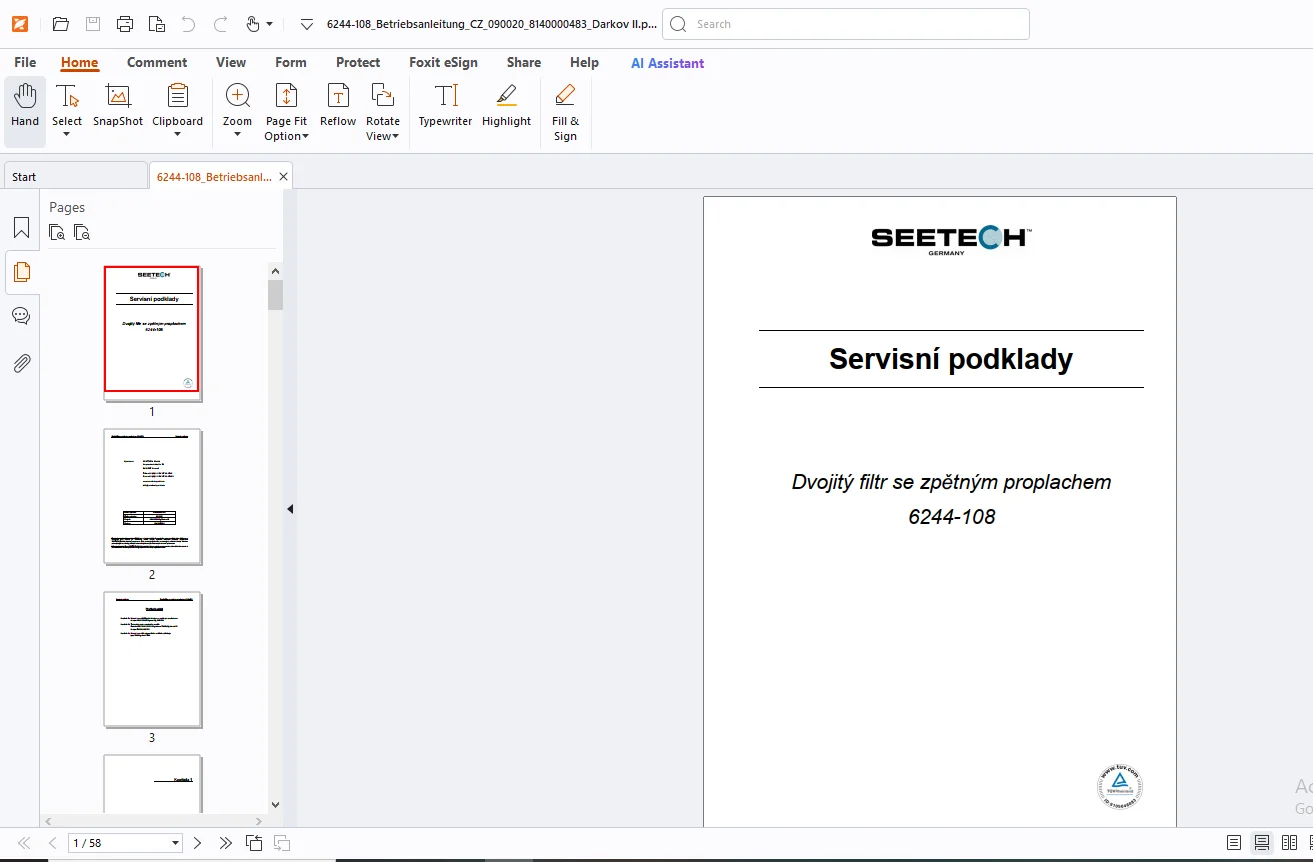Toggle the Pages panel sidebar icon

(21, 271)
